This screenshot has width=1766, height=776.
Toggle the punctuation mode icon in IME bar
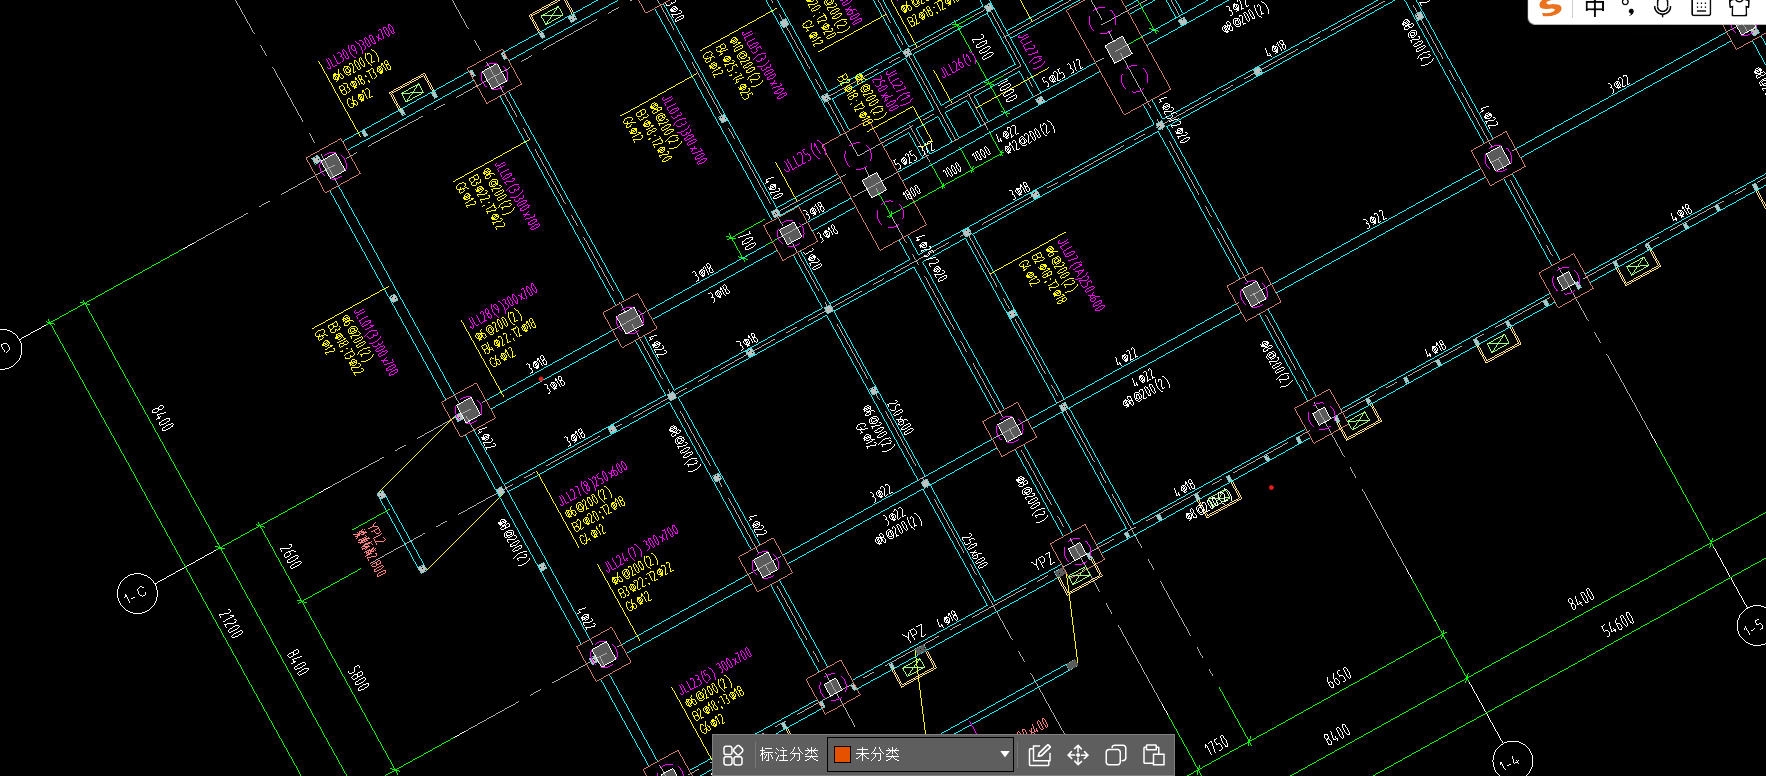click(1629, 8)
